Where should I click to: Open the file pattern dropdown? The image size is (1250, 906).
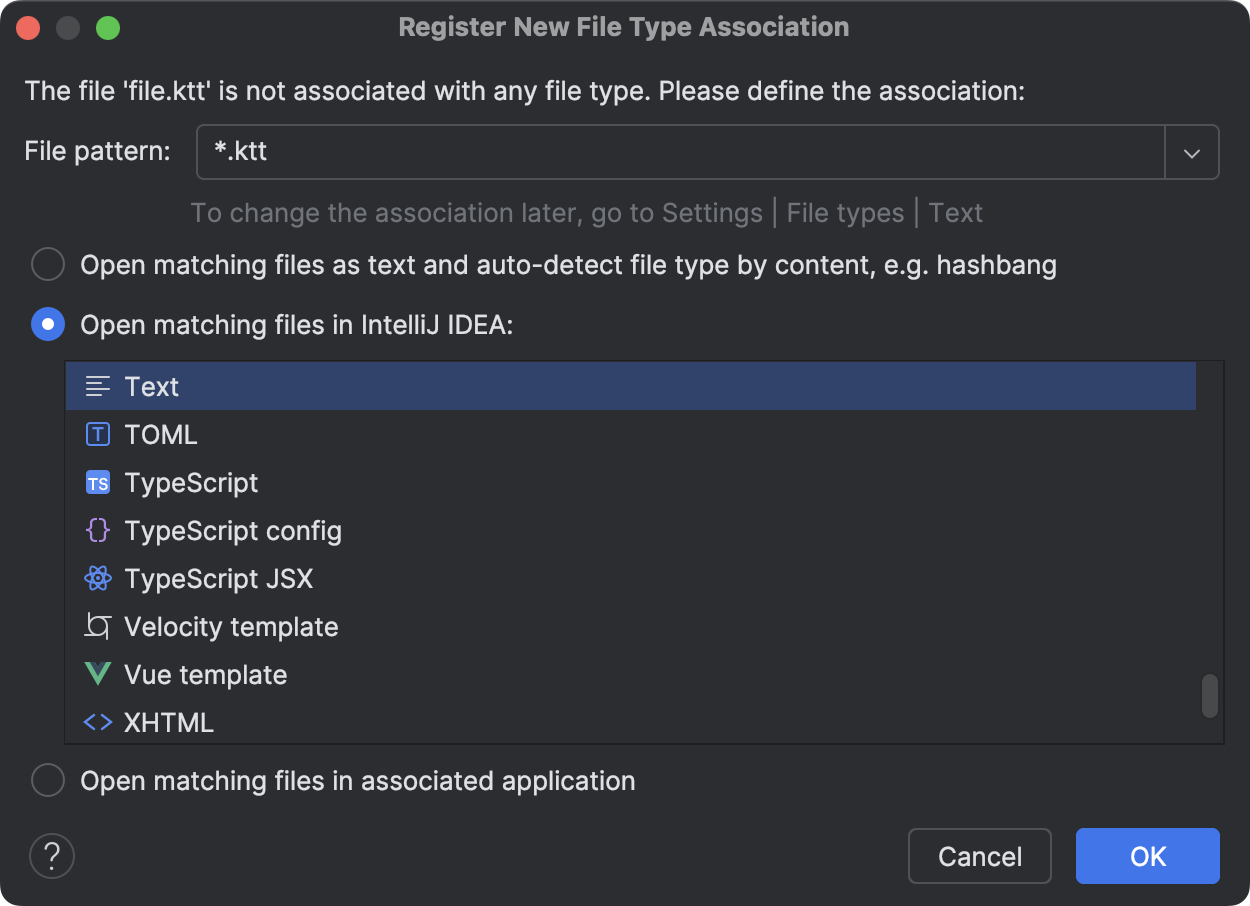tap(1191, 151)
